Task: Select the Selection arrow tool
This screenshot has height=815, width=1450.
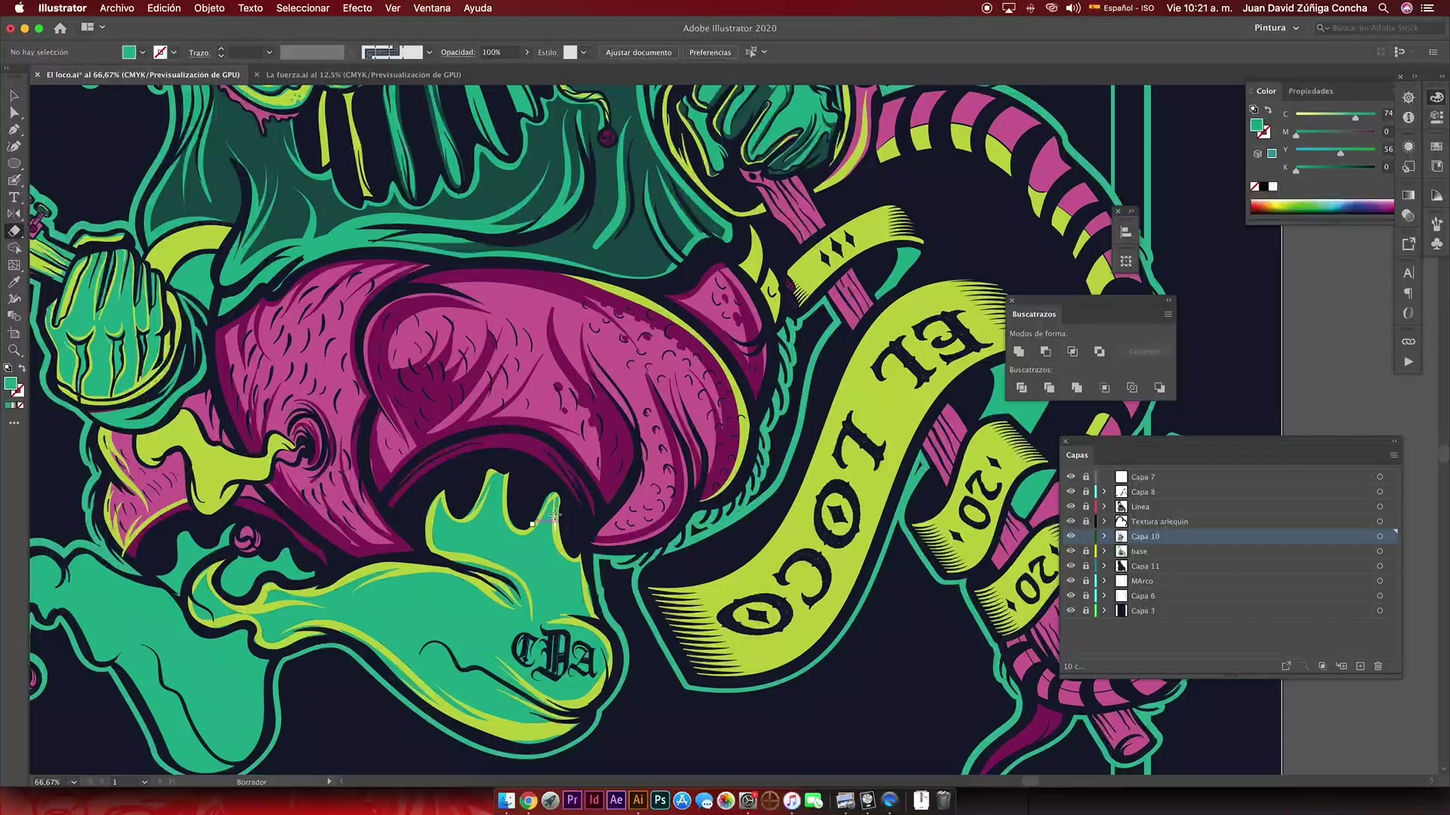Action: pos(14,96)
